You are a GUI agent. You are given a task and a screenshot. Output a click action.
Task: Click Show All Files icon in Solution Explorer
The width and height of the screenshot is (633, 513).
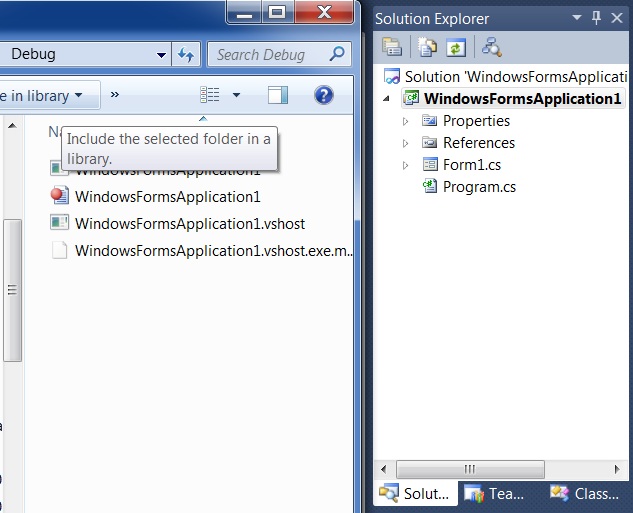427,47
